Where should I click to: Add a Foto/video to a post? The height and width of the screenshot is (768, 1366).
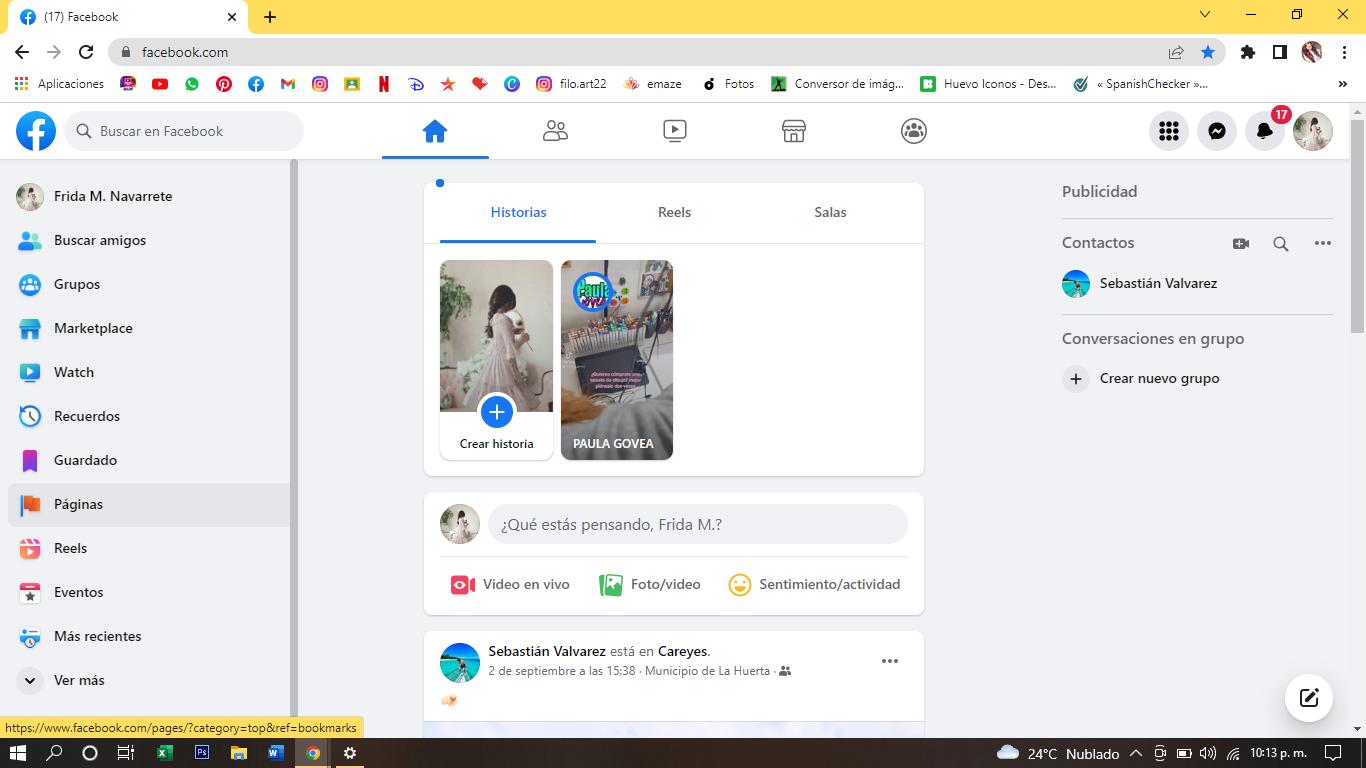[650, 584]
